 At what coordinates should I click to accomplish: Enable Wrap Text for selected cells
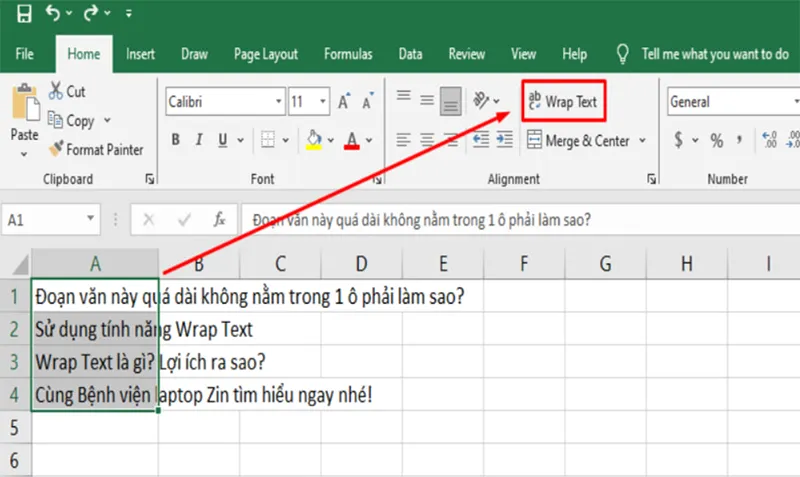tap(565, 102)
